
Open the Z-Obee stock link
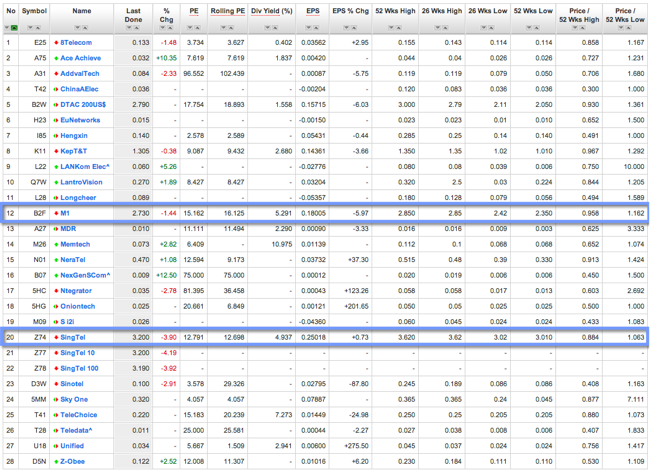[x=73, y=462]
